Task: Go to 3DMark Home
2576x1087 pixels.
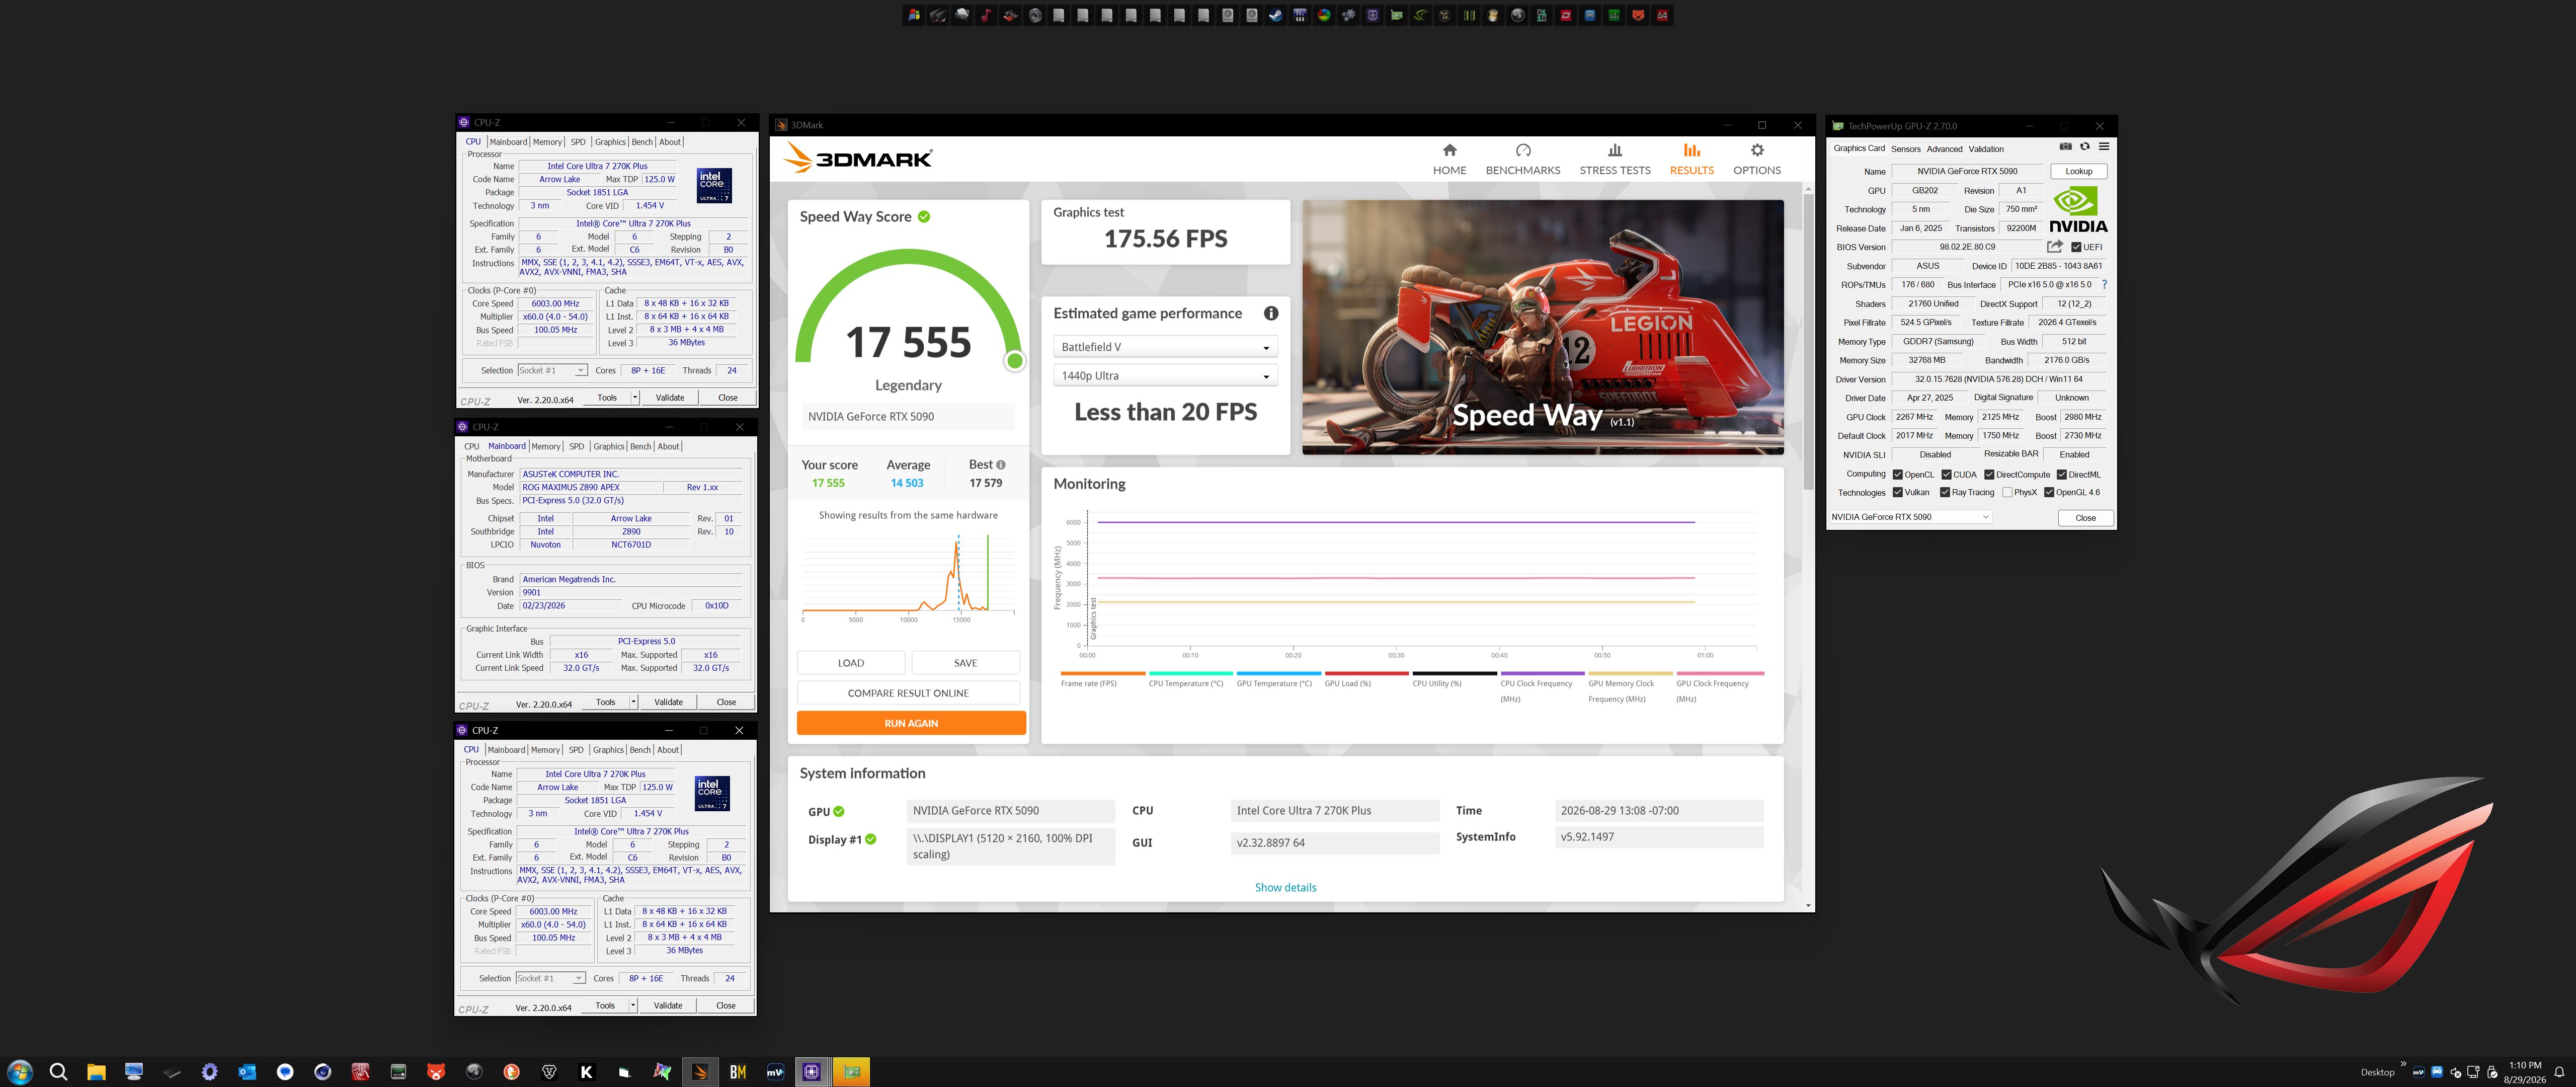Action: 1449,159
